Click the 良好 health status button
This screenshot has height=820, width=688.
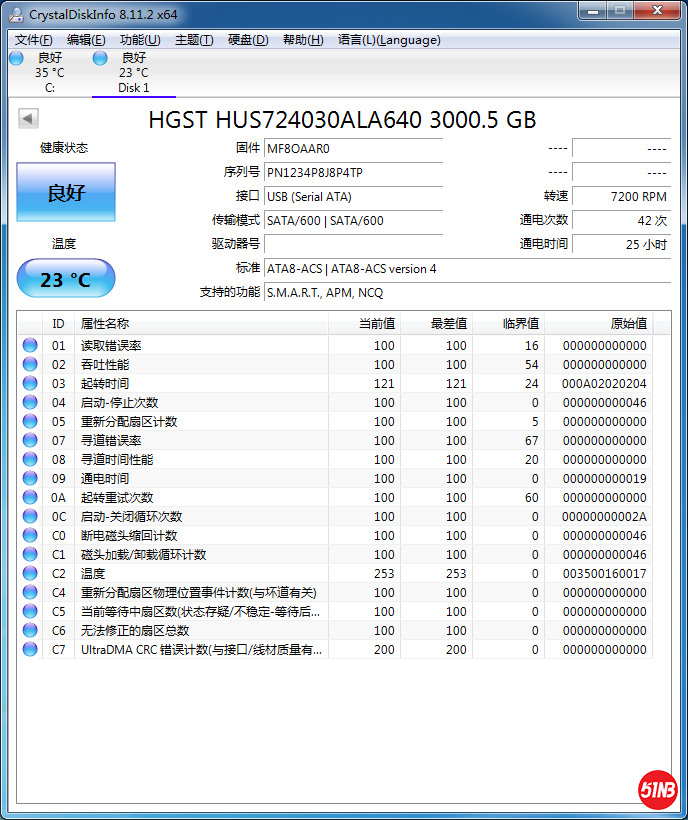coord(66,193)
